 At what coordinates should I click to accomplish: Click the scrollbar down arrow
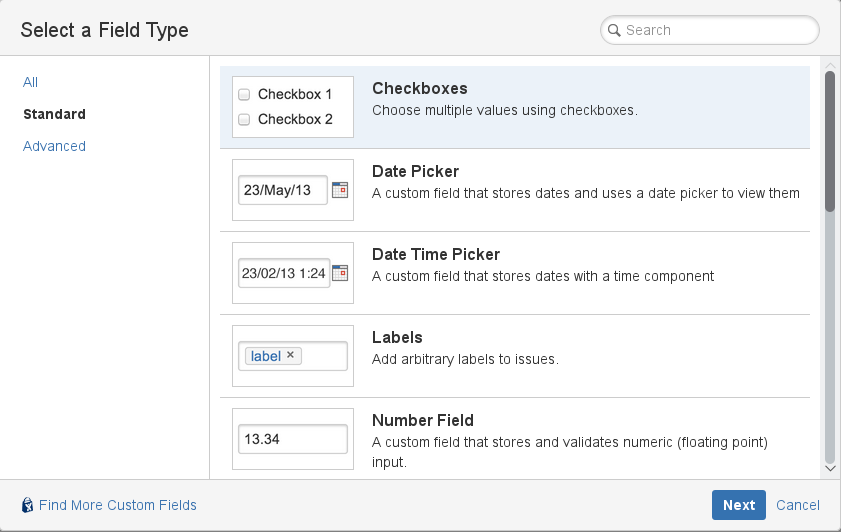pyautogui.click(x=829, y=467)
